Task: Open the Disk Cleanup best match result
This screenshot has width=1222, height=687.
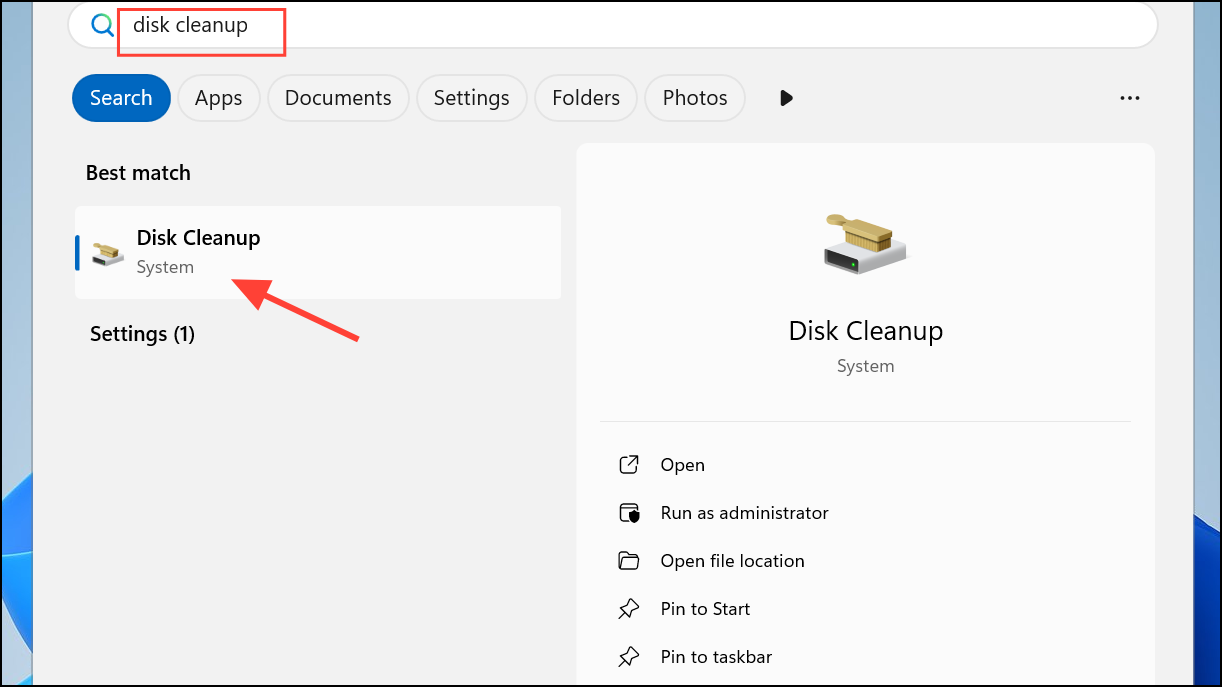Action: (318, 252)
